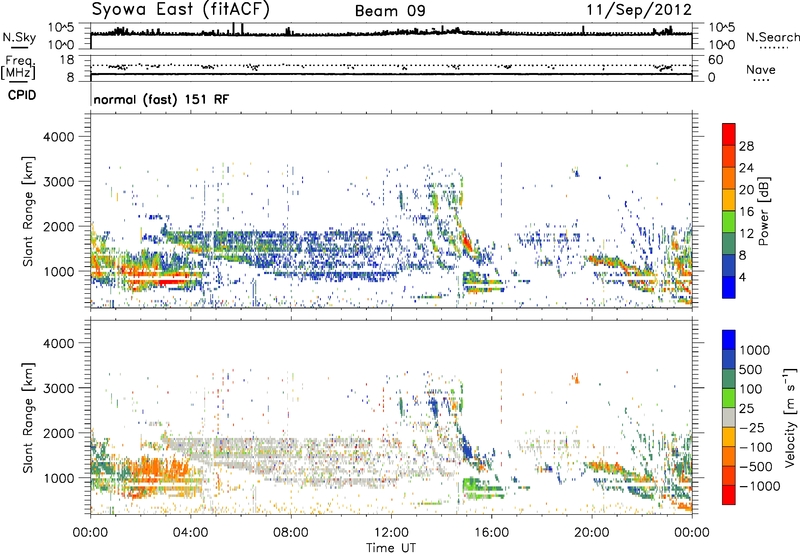Viewport: 800px width, 554px height.
Task: Click the '500' label on the Velocity colorbar
Action: click(753, 369)
